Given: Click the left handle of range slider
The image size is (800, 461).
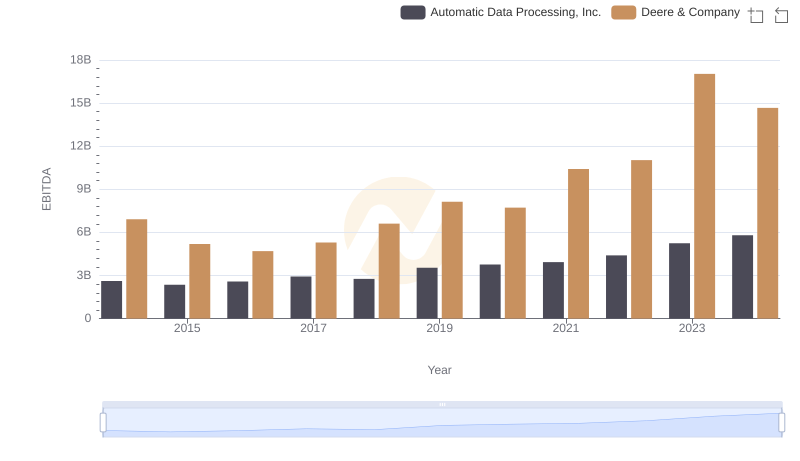Looking at the screenshot, I should pyautogui.click(x=103, y=423).
